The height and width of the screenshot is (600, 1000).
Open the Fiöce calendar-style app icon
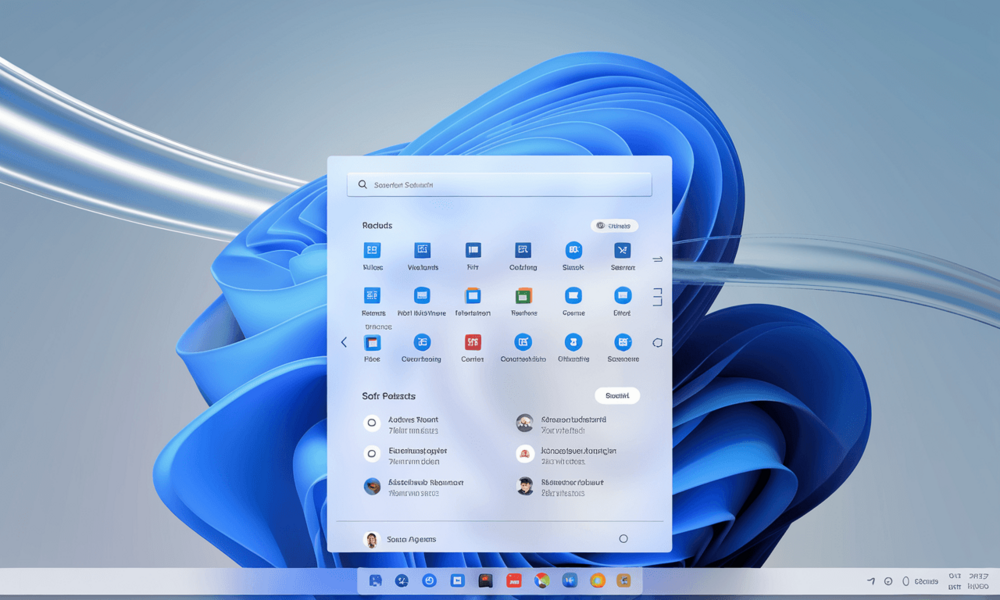pyautogui.click(x=372, y=342)
